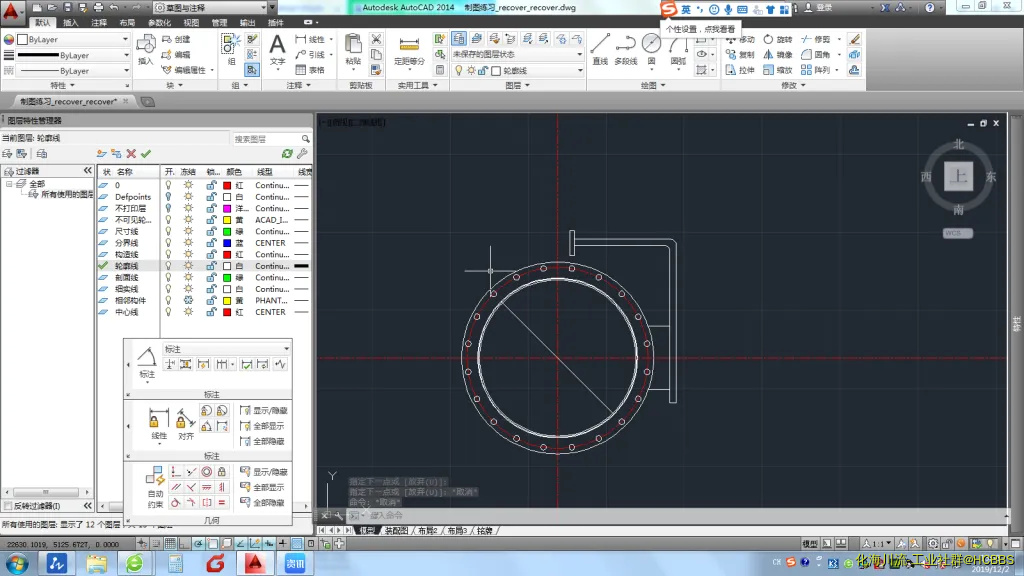Toggle freeze sun icon for 相邻构件 layer

[x=188, y=300]
